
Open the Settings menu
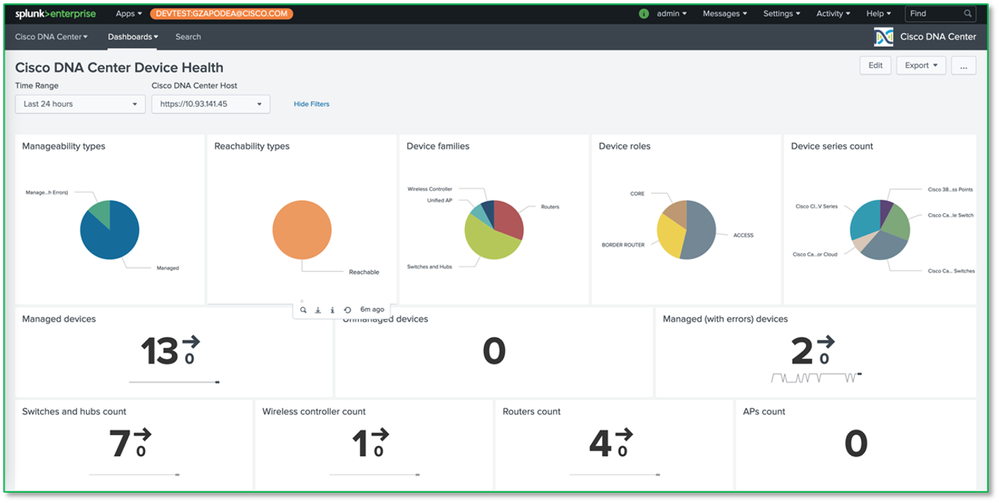coord(782,13)
